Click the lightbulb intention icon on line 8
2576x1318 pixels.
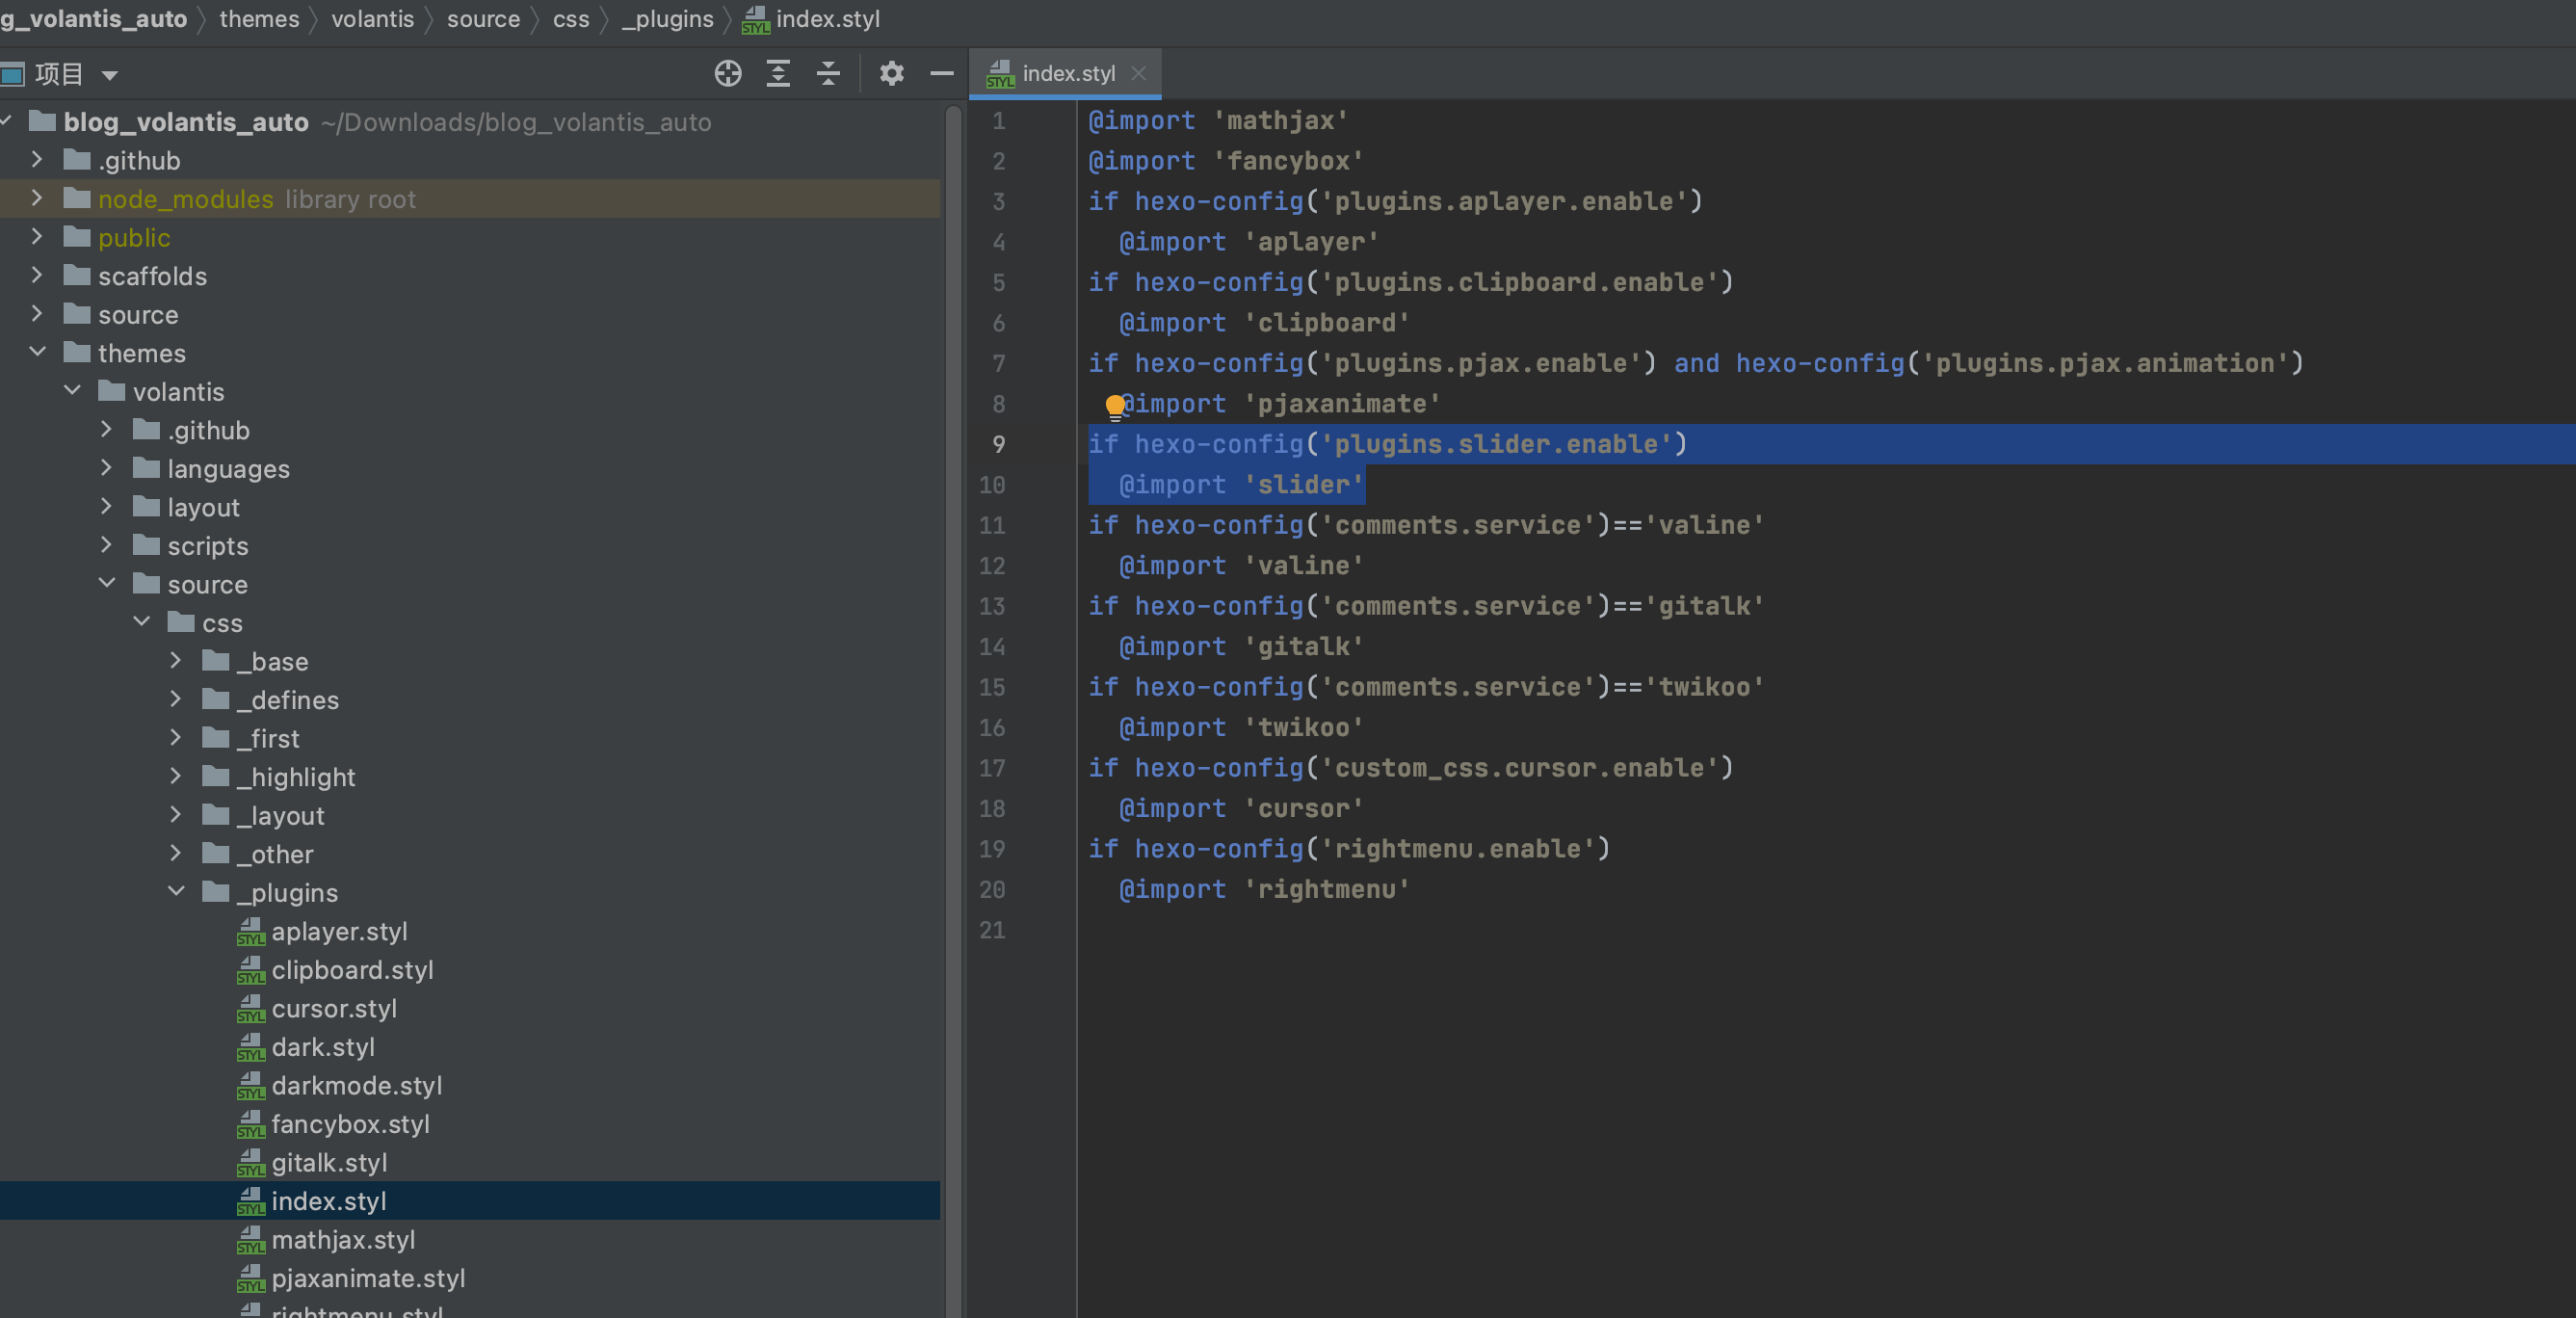coord(1115,406)
